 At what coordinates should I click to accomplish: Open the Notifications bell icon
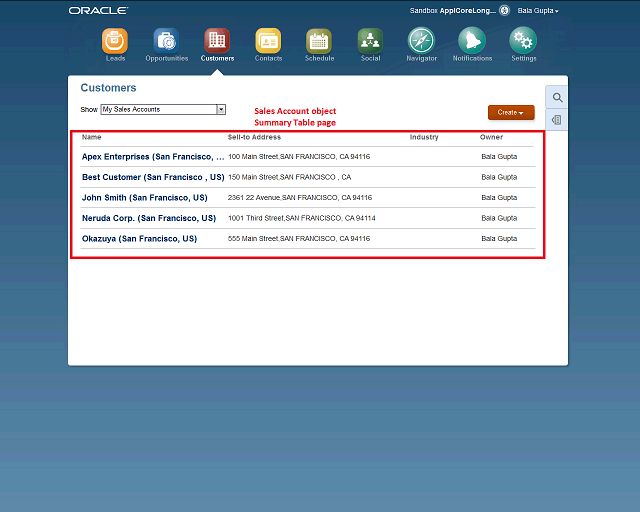tap(472, 41)
